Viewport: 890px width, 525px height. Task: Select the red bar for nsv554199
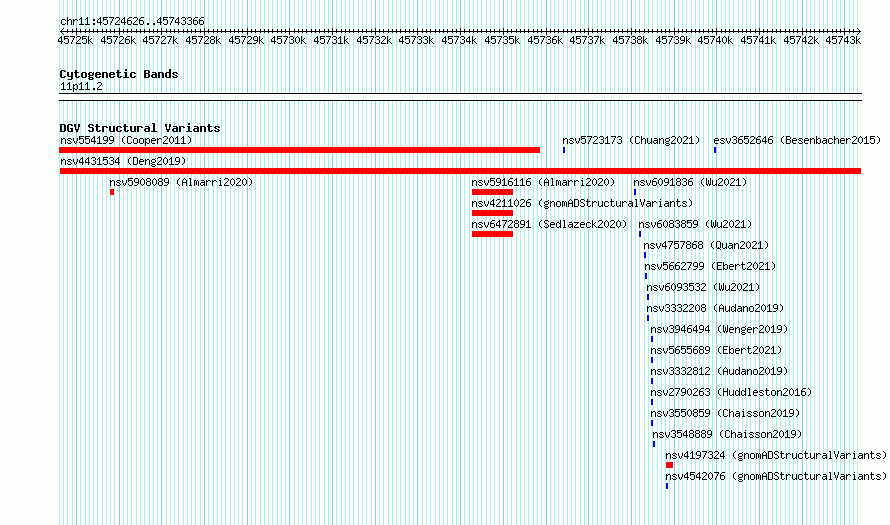point(300,150)
